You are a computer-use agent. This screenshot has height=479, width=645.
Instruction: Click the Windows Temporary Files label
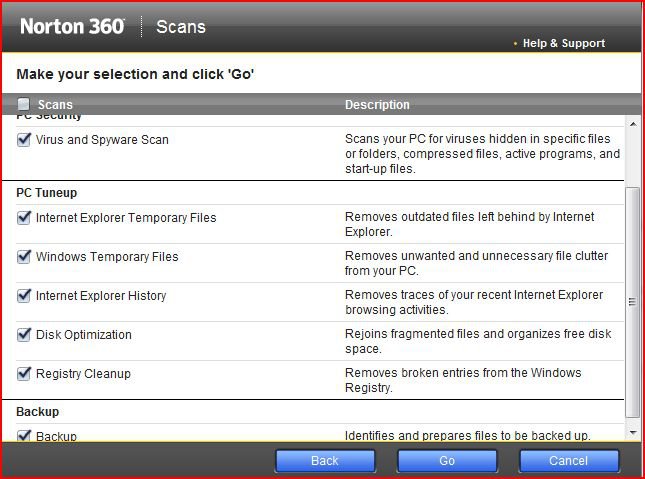click(x=107, y=256)
